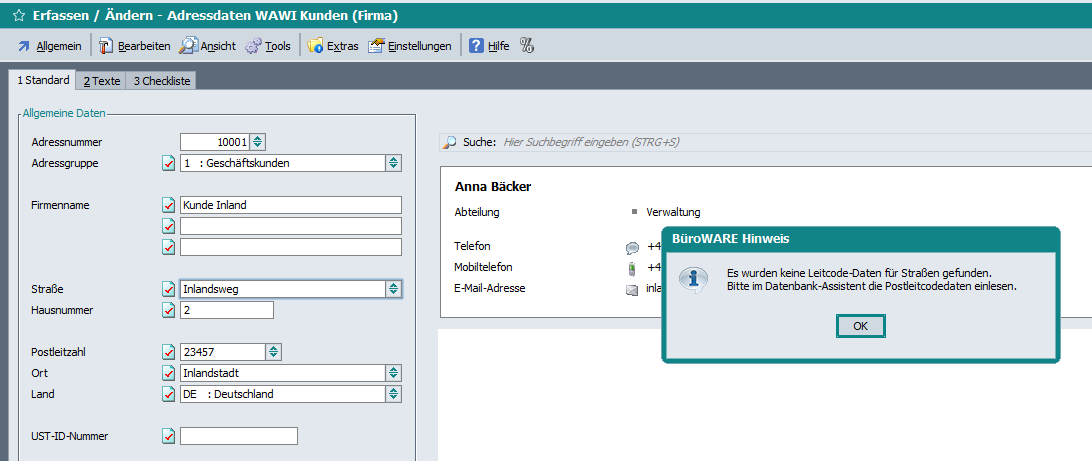Click the Adressnummer stepper arrows
This screenshot has width=1092, height=461.
(x=258, y=142)
